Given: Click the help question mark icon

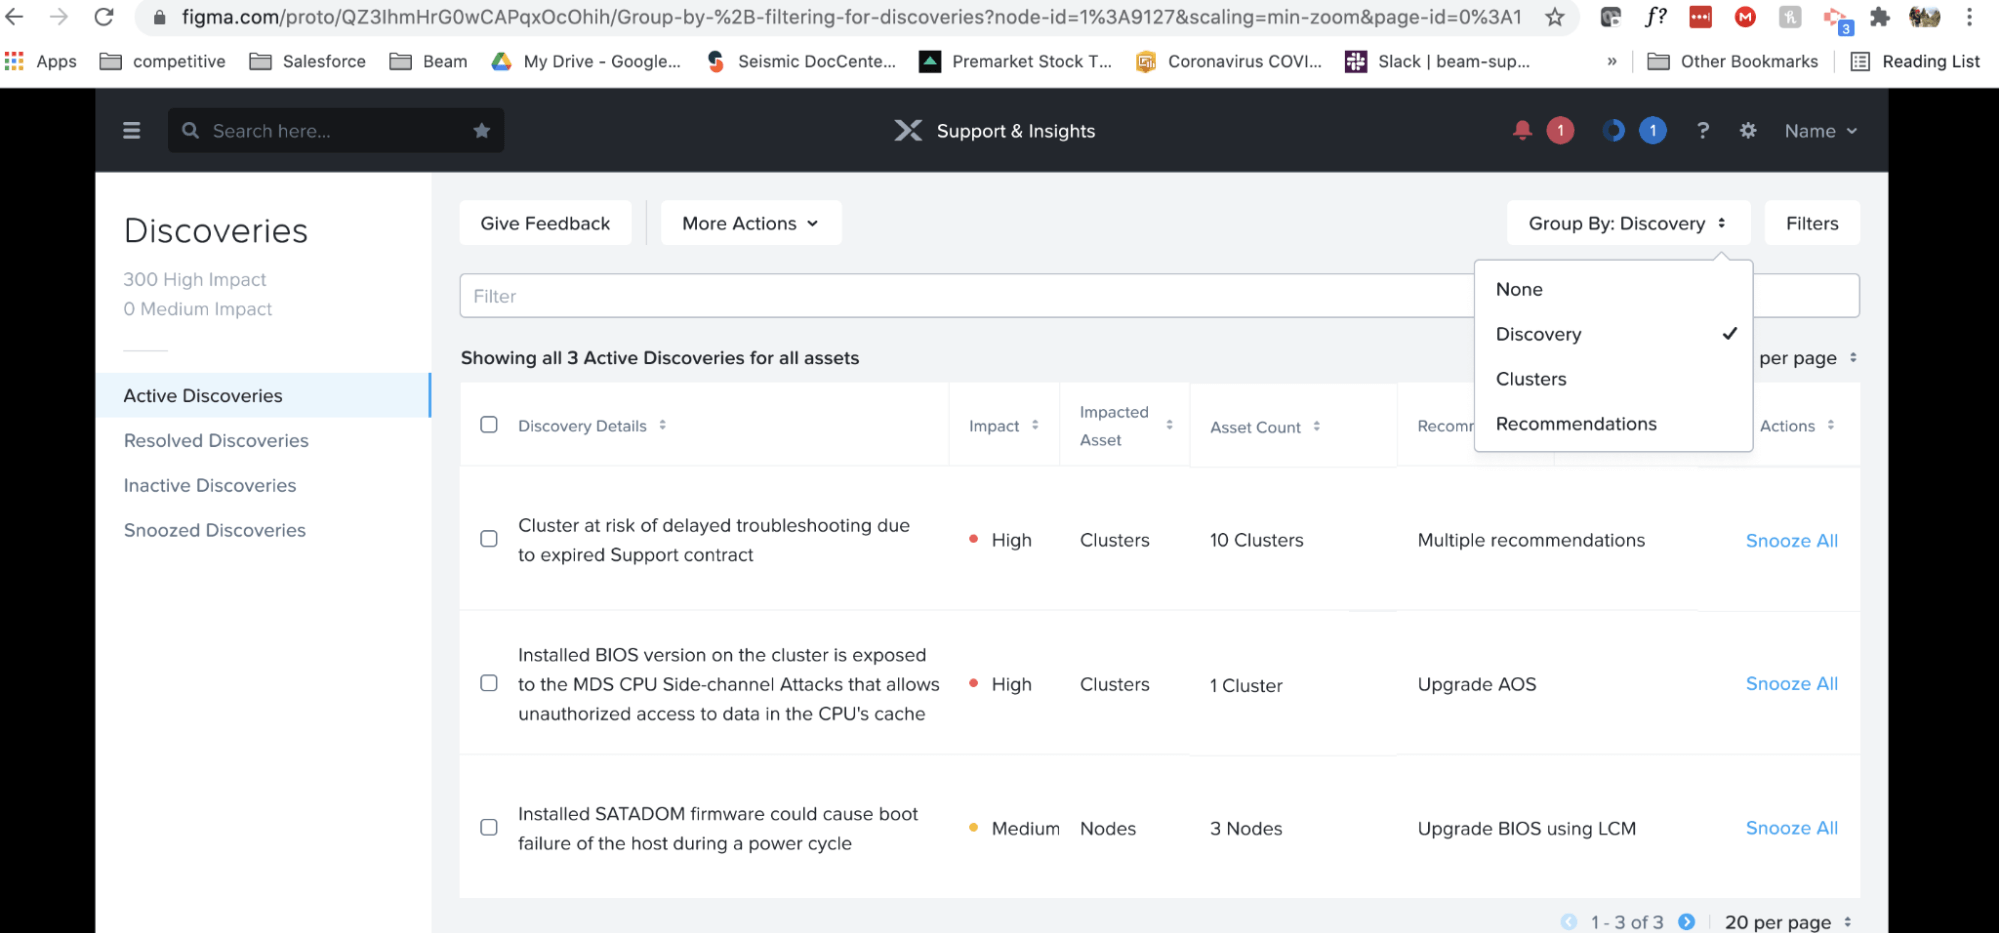Looking at the screenshot, I should coord(1703,131).
